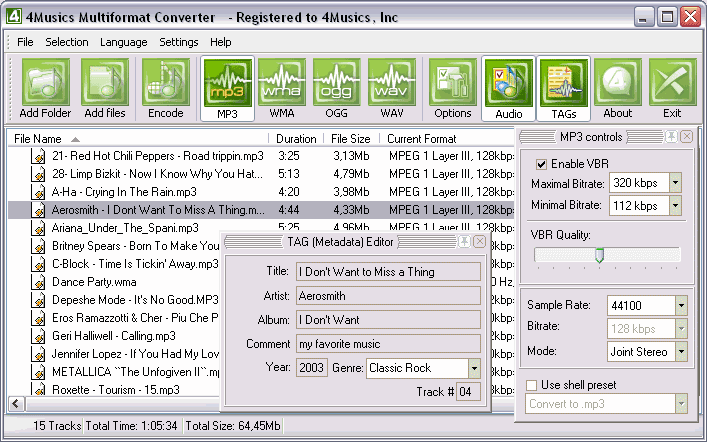
Task: Click the Year field showing 2003
Action: point(312,368)
